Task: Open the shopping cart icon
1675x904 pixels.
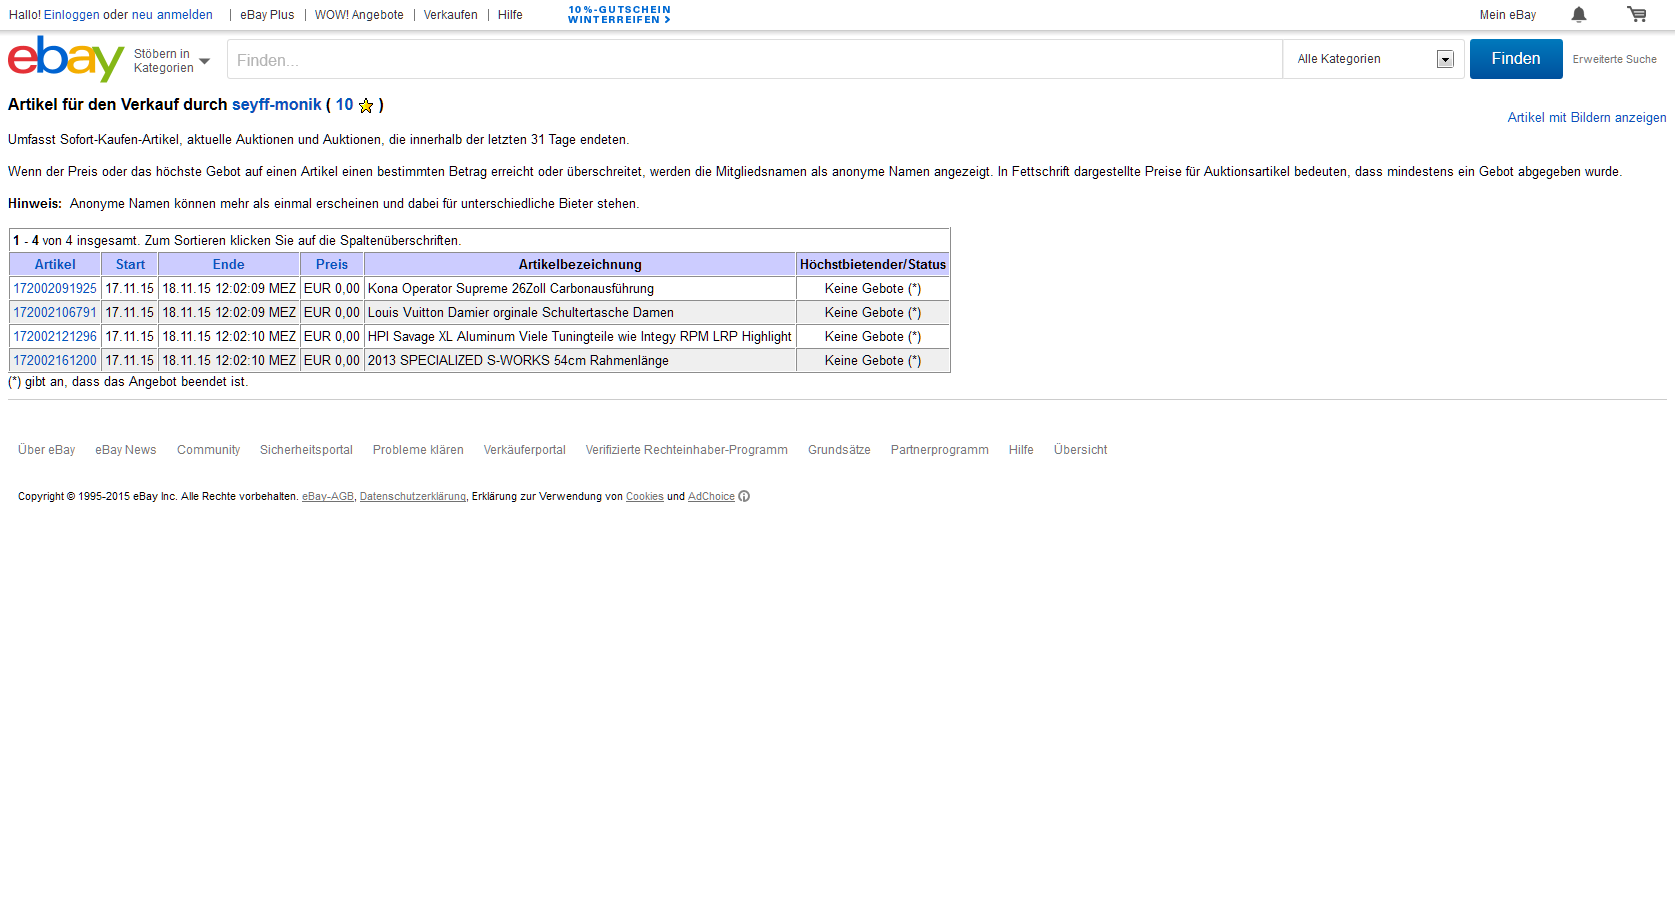Action: click(1636, 15)
